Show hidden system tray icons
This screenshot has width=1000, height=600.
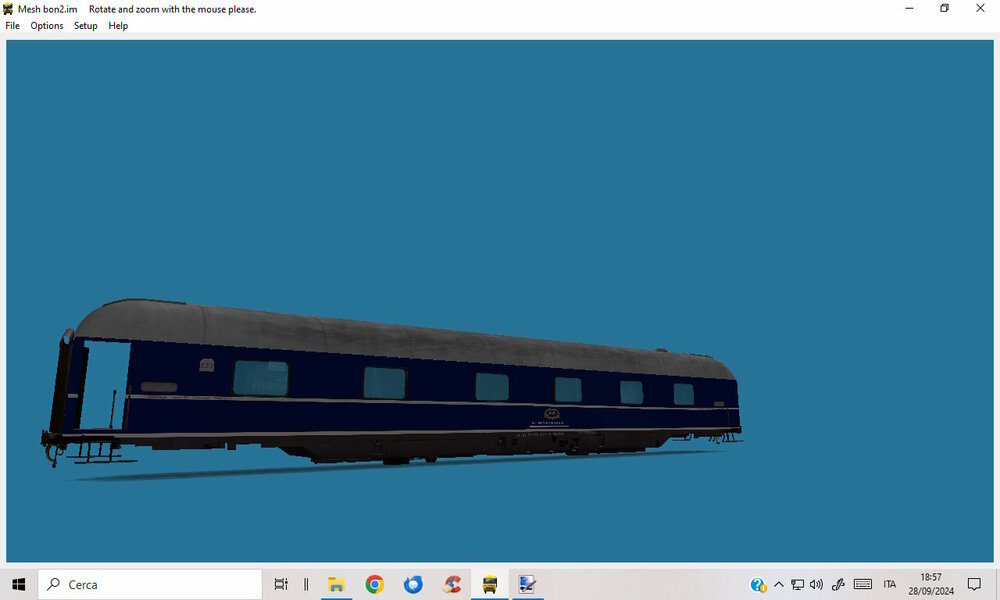[779, 584]
